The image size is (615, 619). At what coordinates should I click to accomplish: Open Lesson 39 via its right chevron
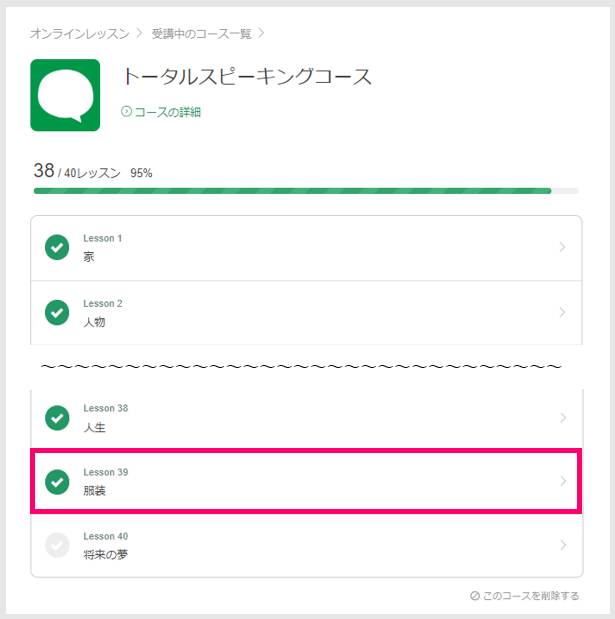(x=563, y=481)
